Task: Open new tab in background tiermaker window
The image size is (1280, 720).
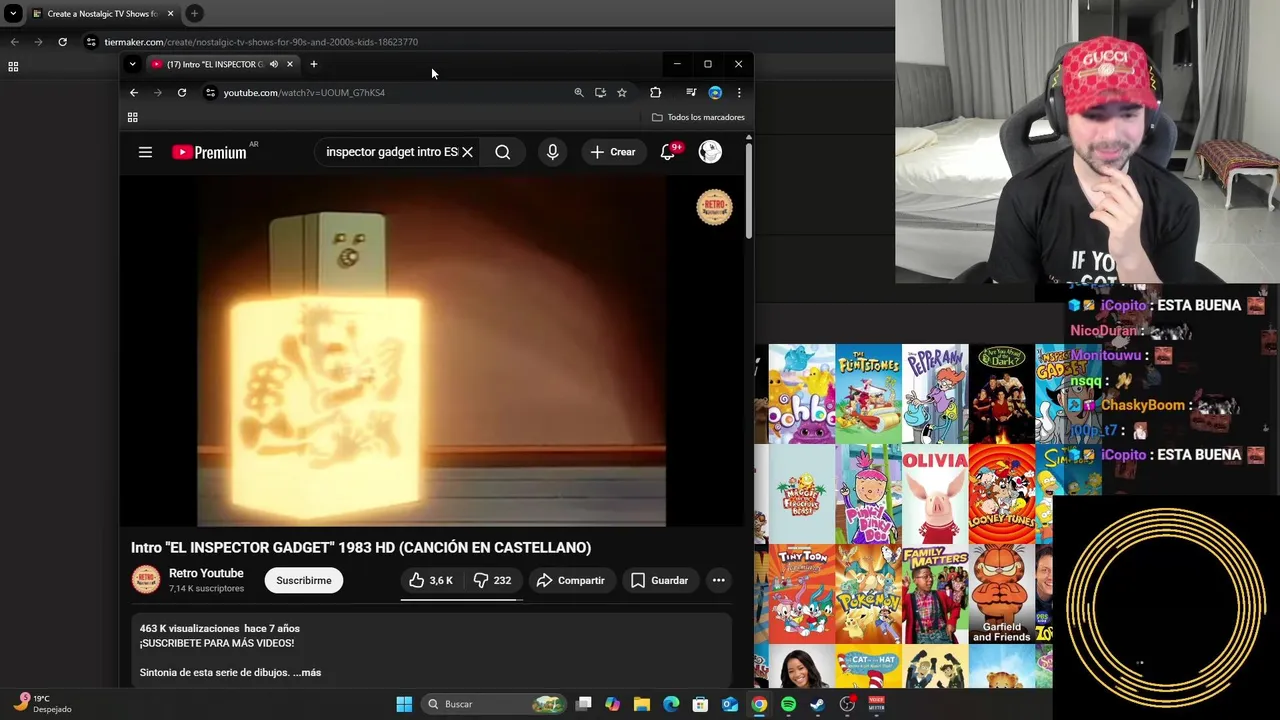Action: 194,14
